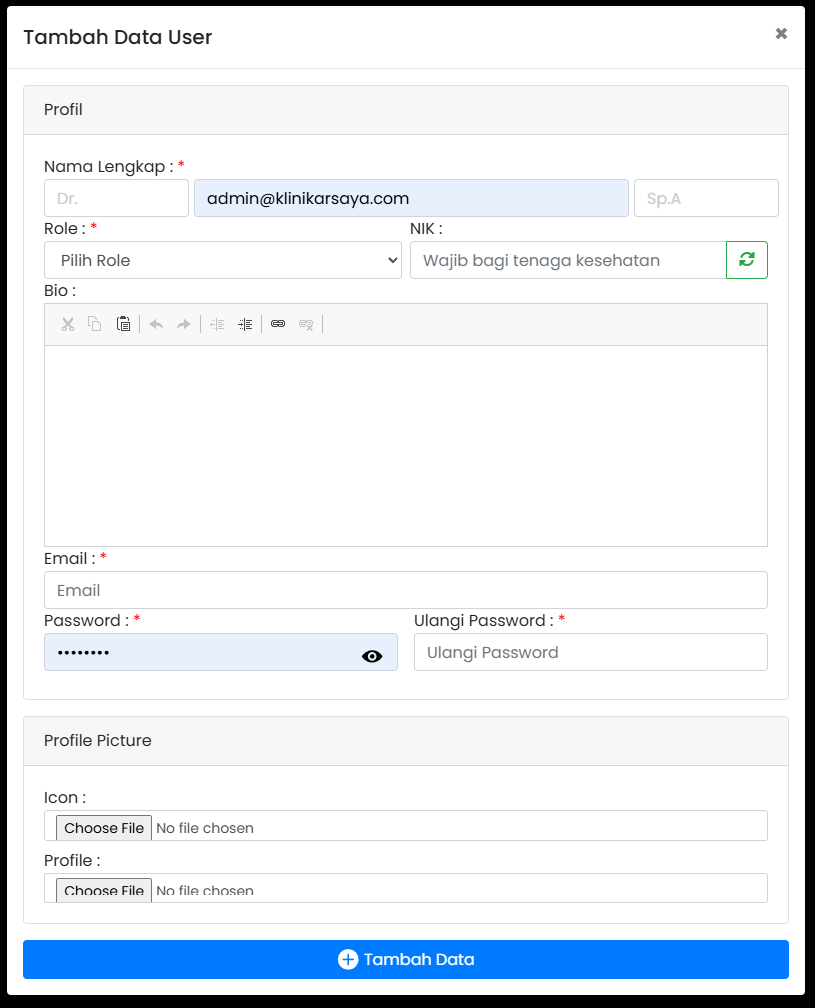Toggle password visibility with the eye icon
The image size is (815, 1008).
pos(372,656)
